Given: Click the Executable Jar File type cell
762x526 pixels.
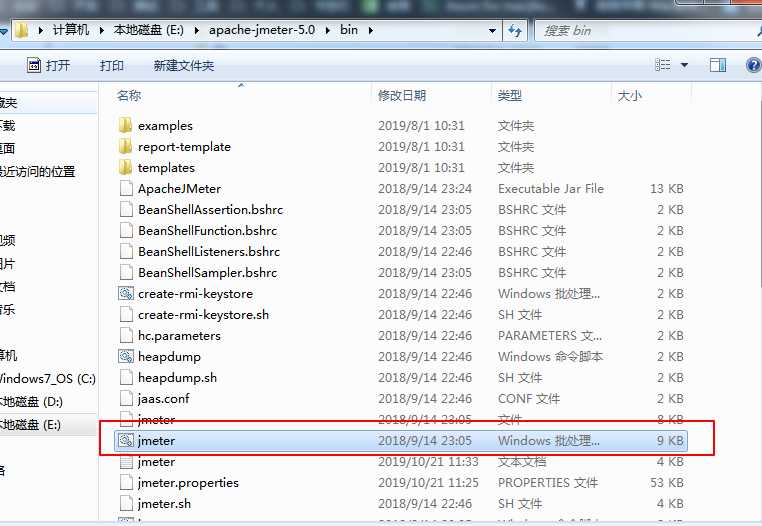Looking at the screenshot, I should [551, 189].
